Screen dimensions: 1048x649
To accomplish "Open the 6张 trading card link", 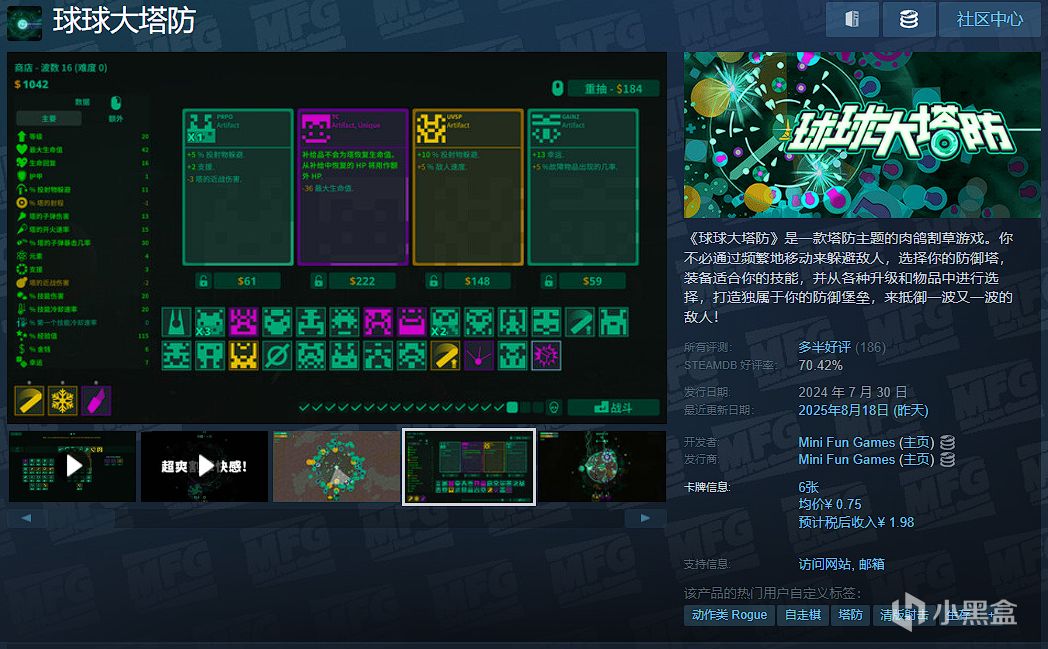I will click(x=808, y=487).
